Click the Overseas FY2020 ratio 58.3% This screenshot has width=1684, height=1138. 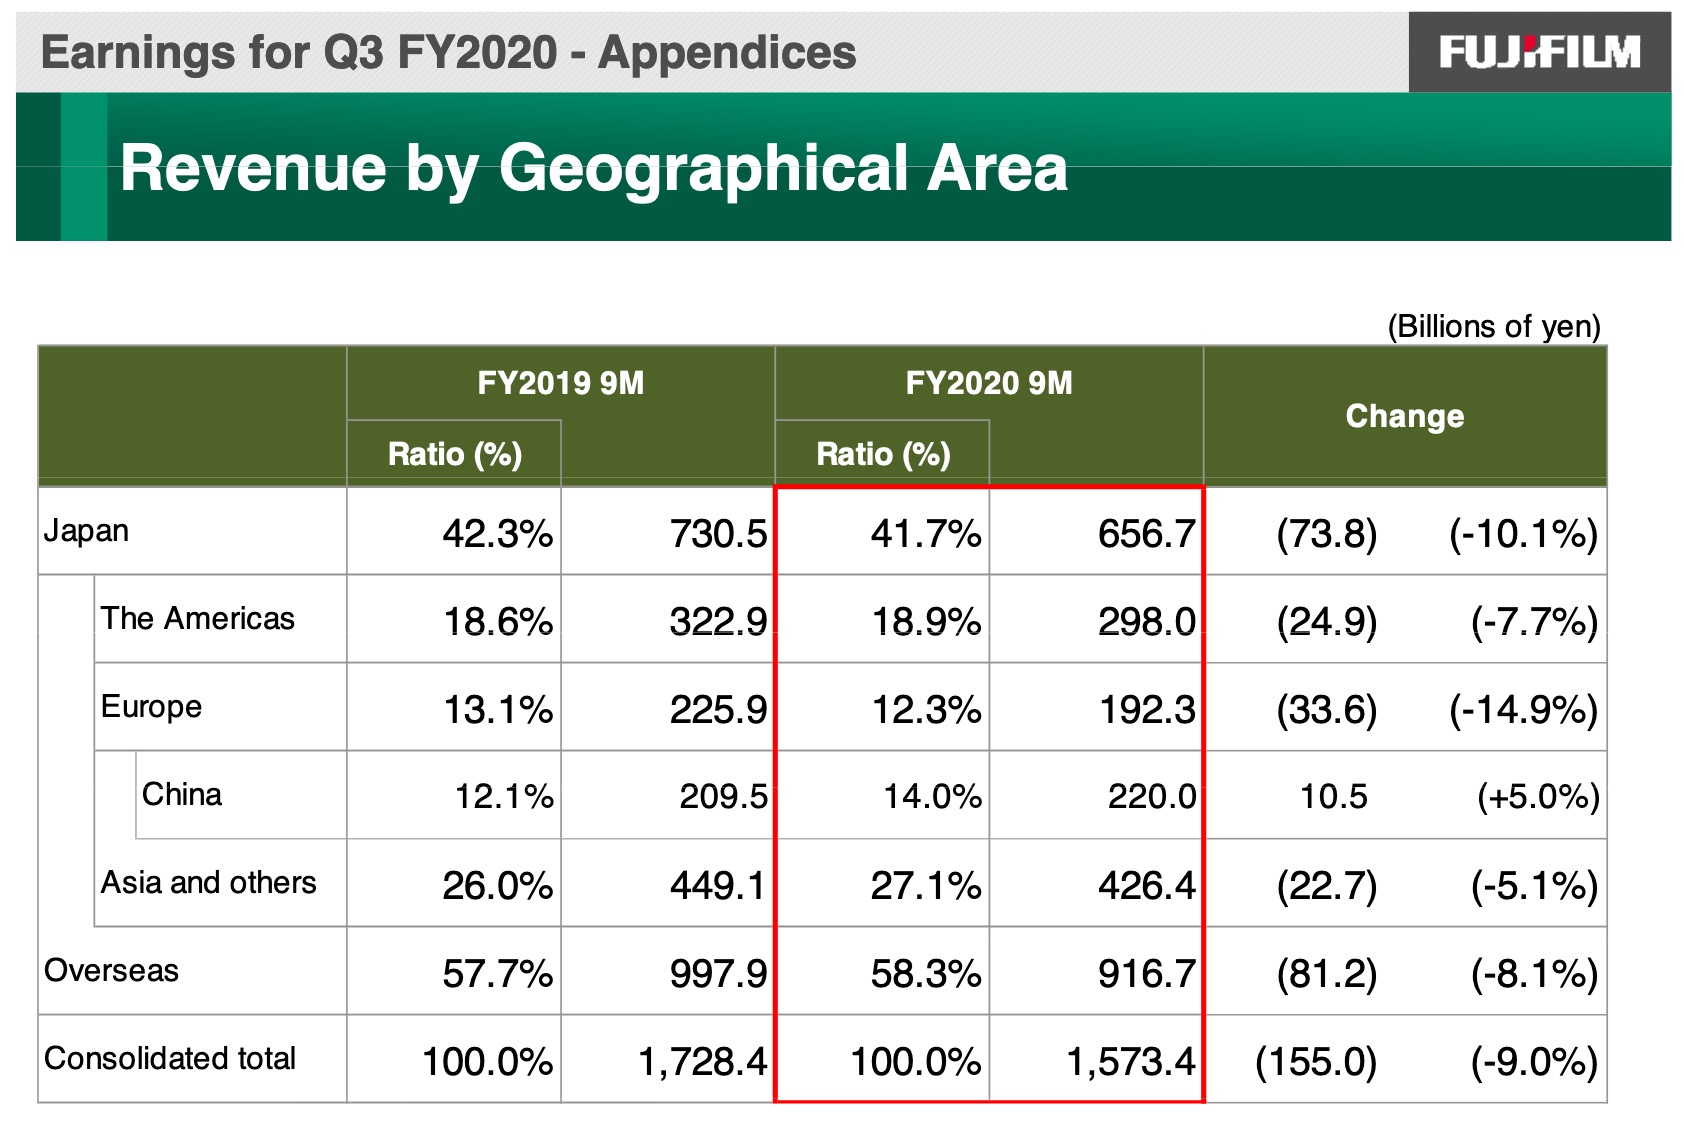[x=925, y=974]
